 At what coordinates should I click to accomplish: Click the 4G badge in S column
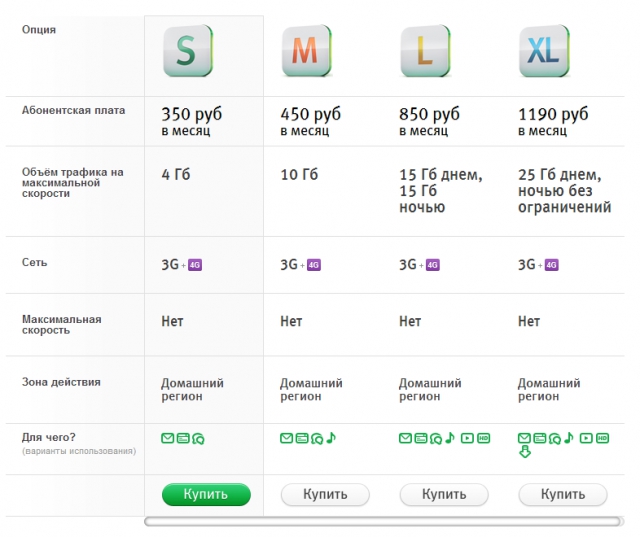click(195, 265)
